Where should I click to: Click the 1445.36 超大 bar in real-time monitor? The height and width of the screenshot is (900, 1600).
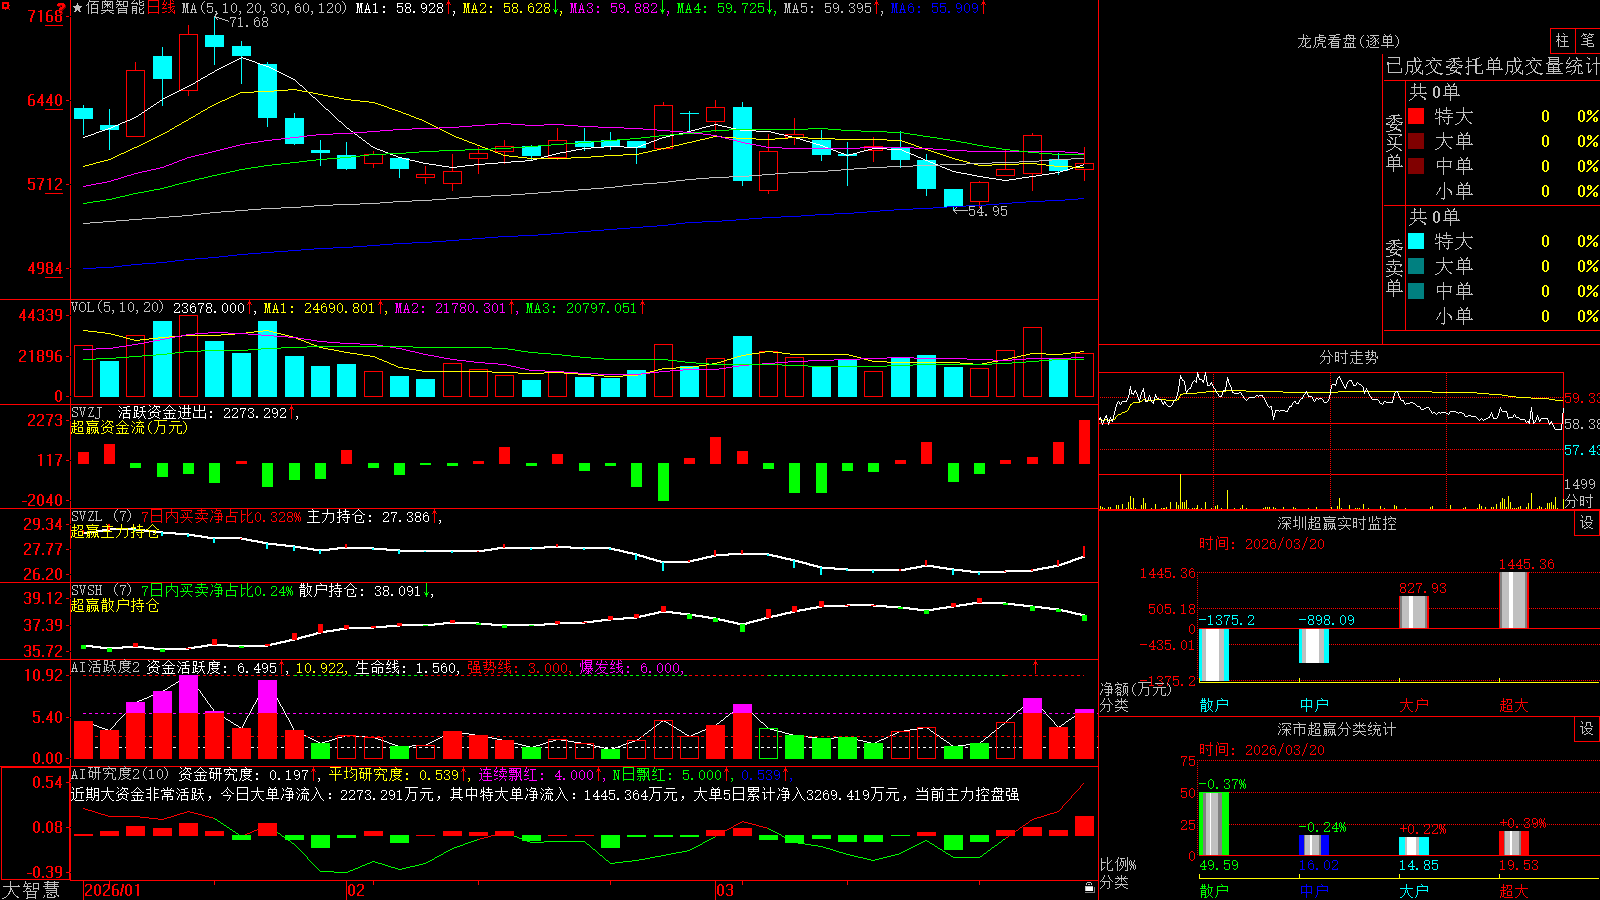point(1514,600)
